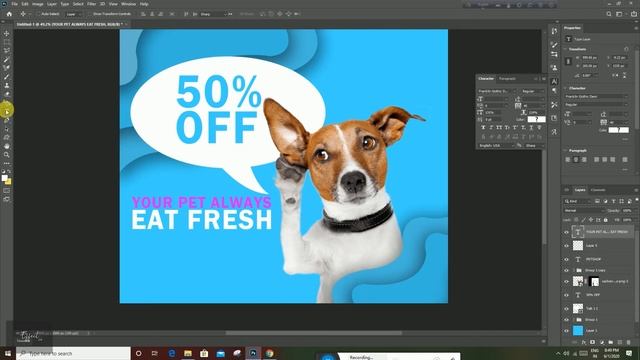Click the document tab title

(x=69, y=24)
